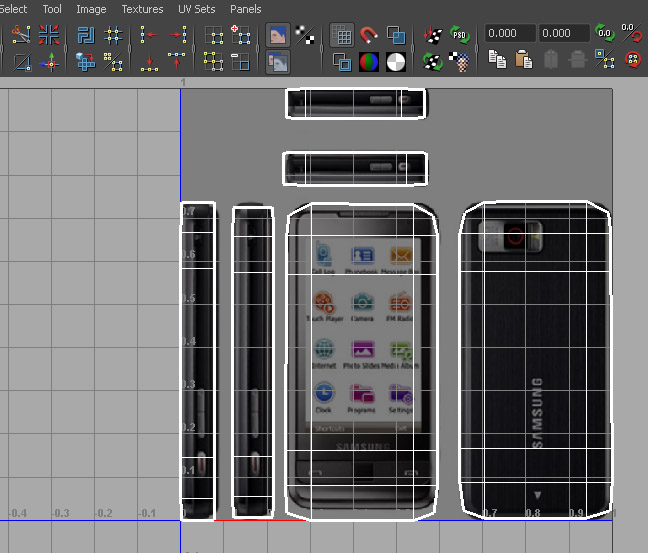The width and height of the screenshot is (648, 553).
Task: Open the Textures menu
Action: tap(143, 9)
